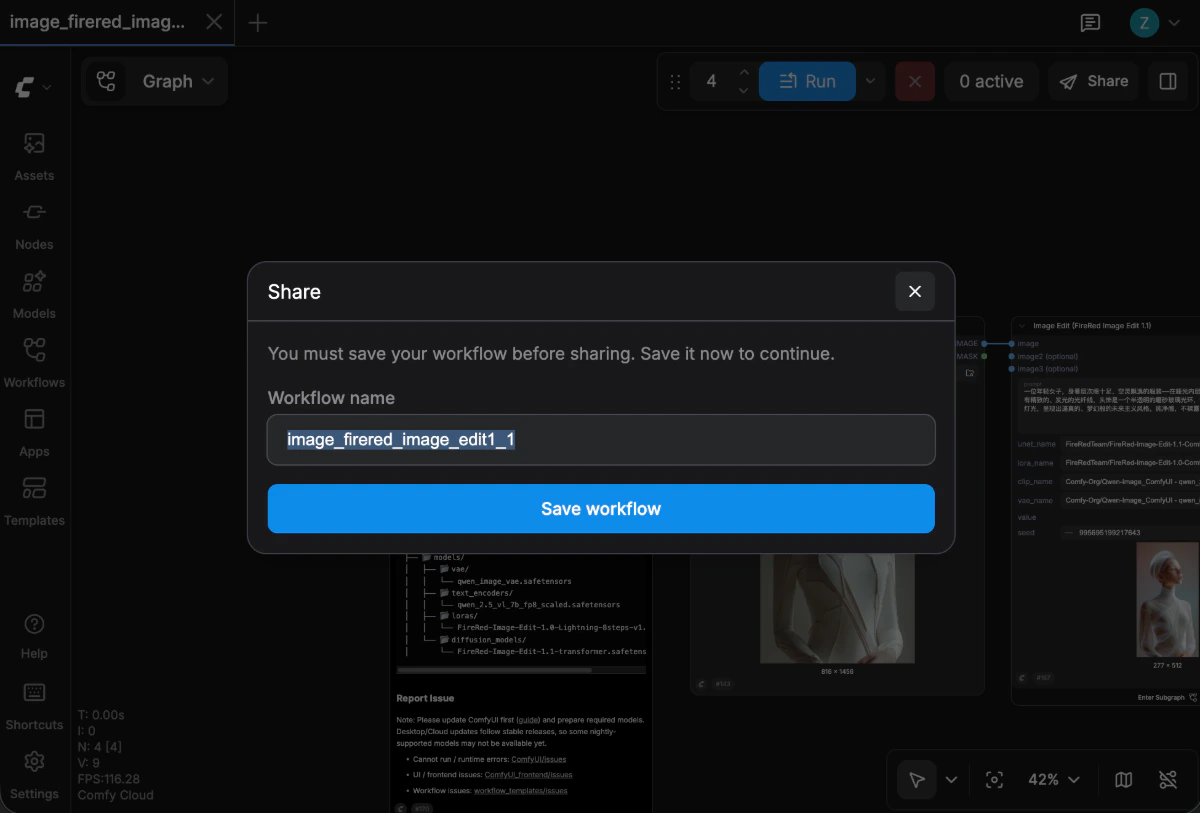Open the Graph view dropdown

click(178, 81)
